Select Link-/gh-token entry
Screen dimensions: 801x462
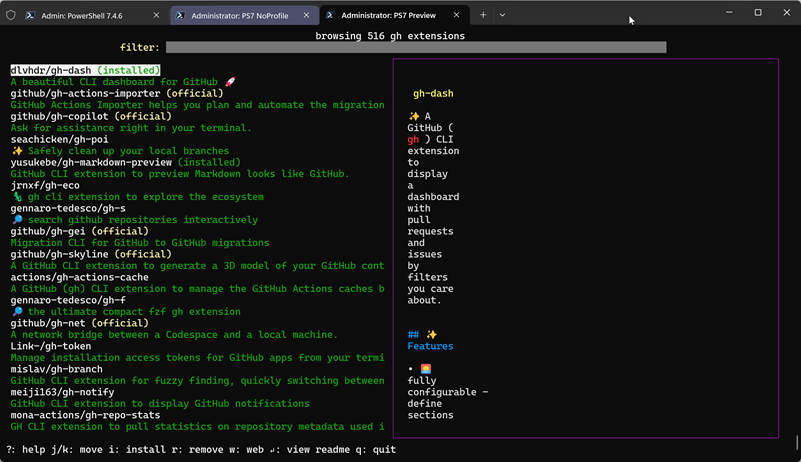click(51, 346)
